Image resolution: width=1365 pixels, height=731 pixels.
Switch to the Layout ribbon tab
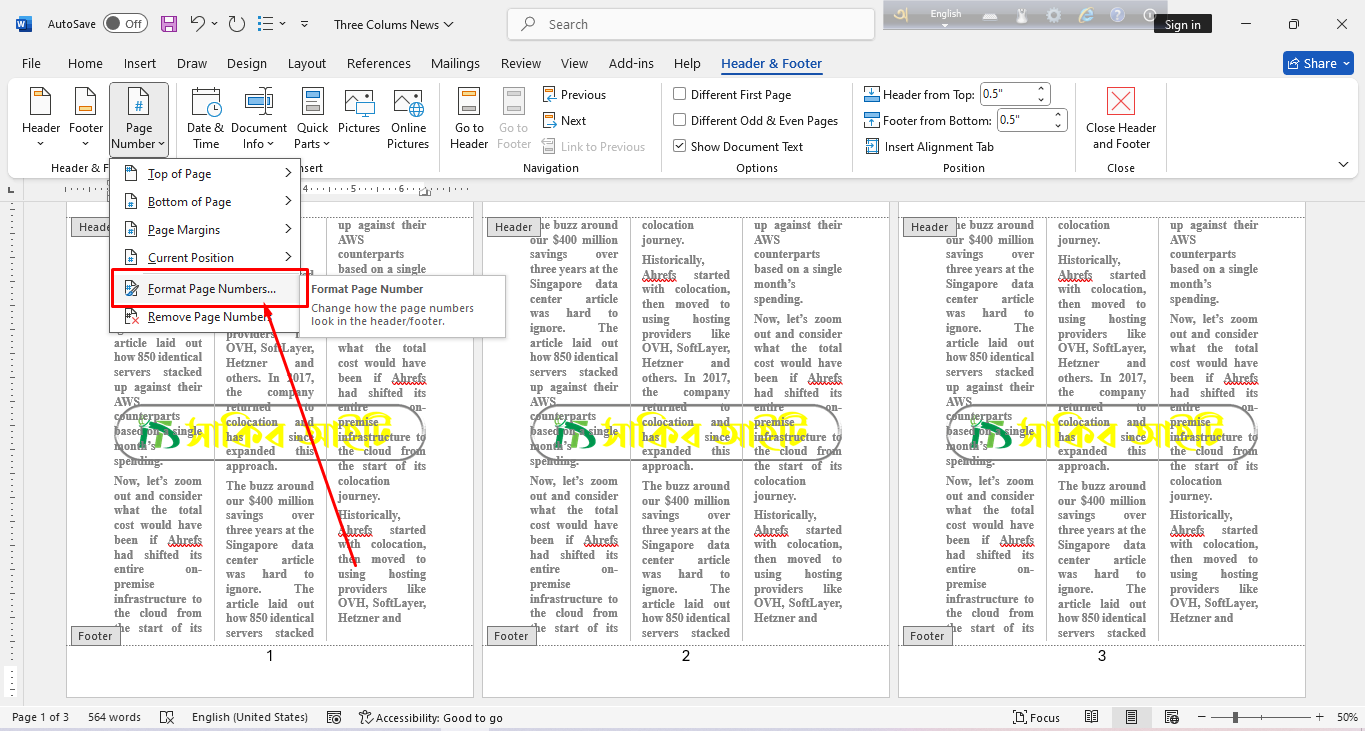[307, 63]
